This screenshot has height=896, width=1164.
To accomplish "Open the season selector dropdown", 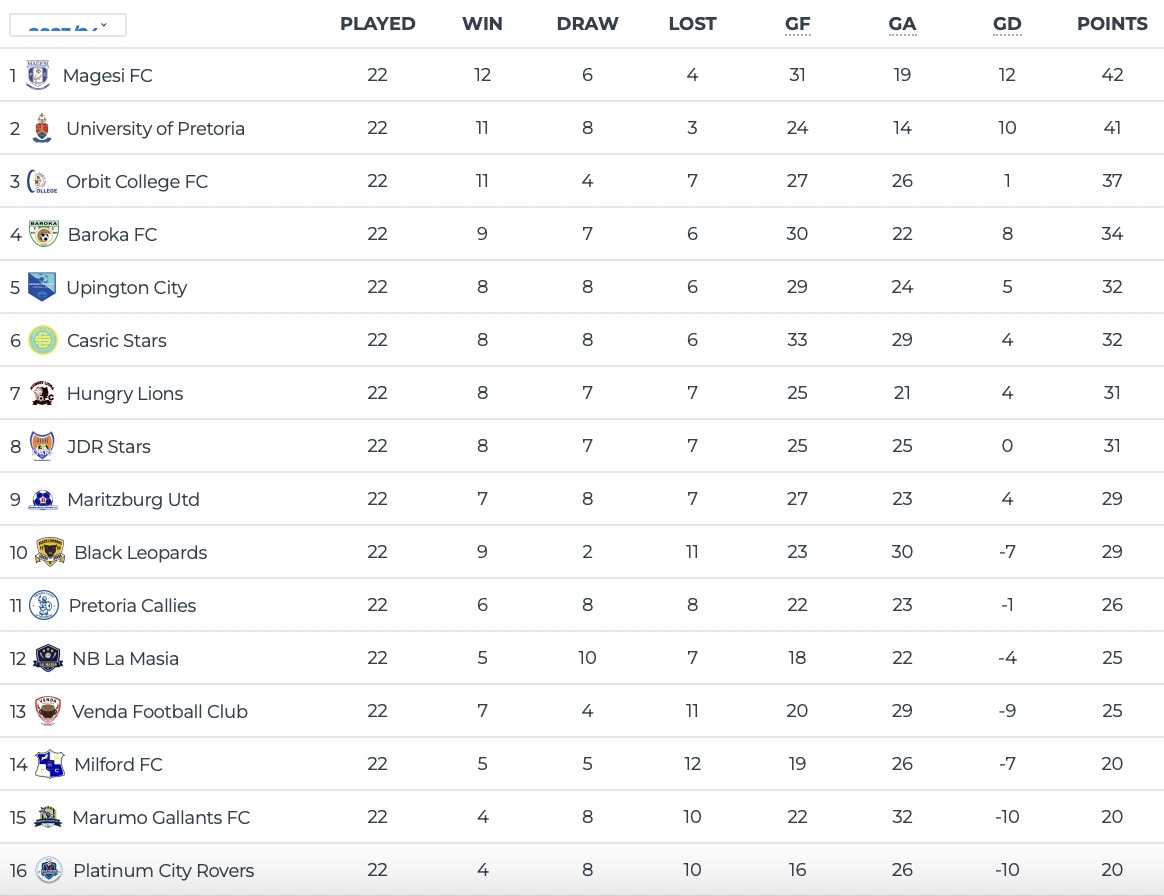I will click(x=68, y=26).
